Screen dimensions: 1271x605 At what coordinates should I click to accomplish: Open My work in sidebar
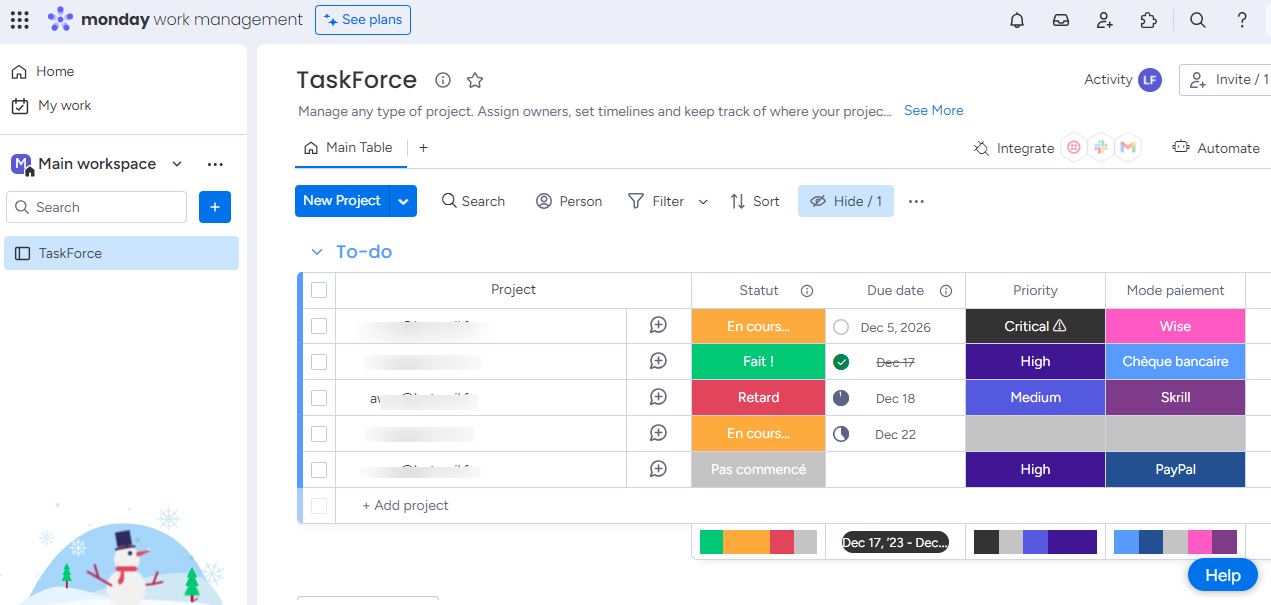(51, 106)
